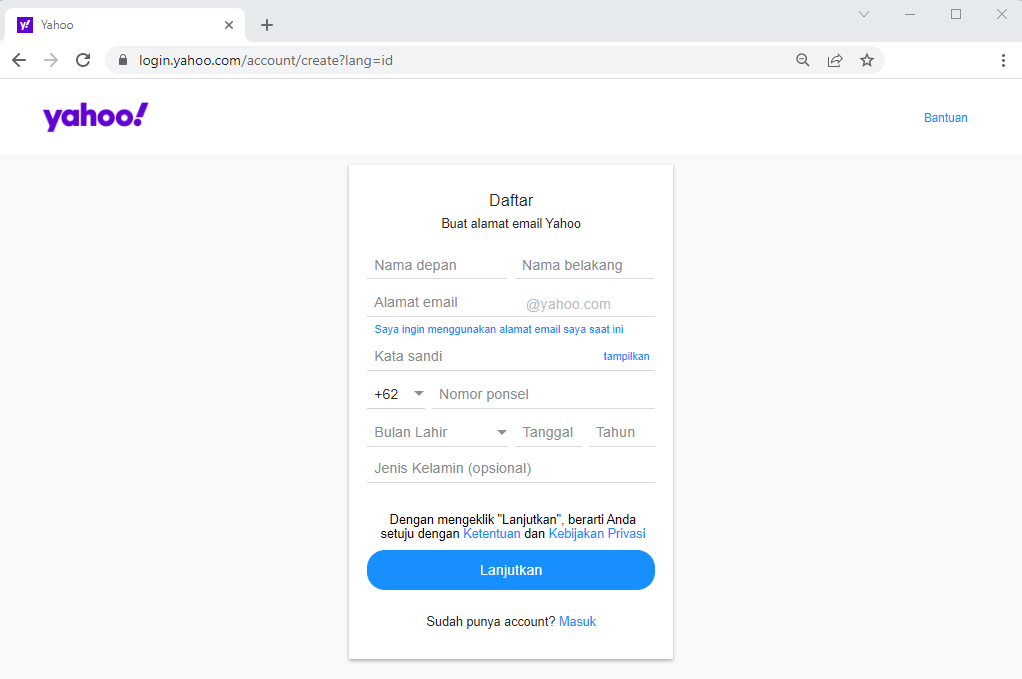Click Masuk to sign in
This screenshot has height=679, width=1022.
click(x=577, y=621)
